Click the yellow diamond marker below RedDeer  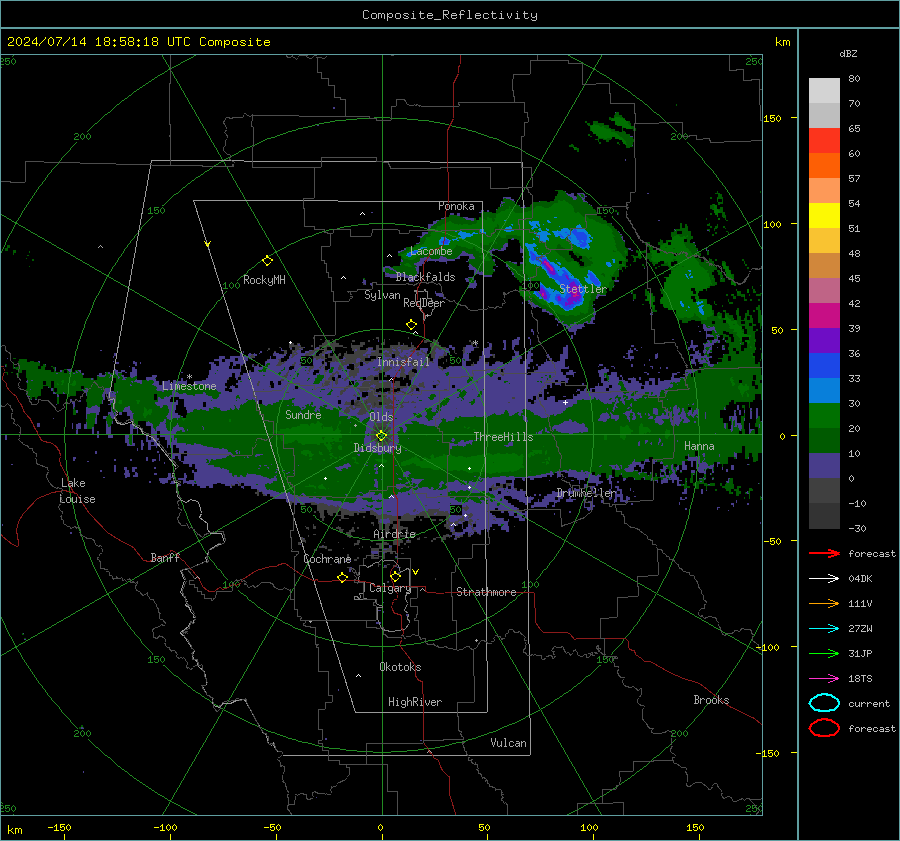click(411, 325)
